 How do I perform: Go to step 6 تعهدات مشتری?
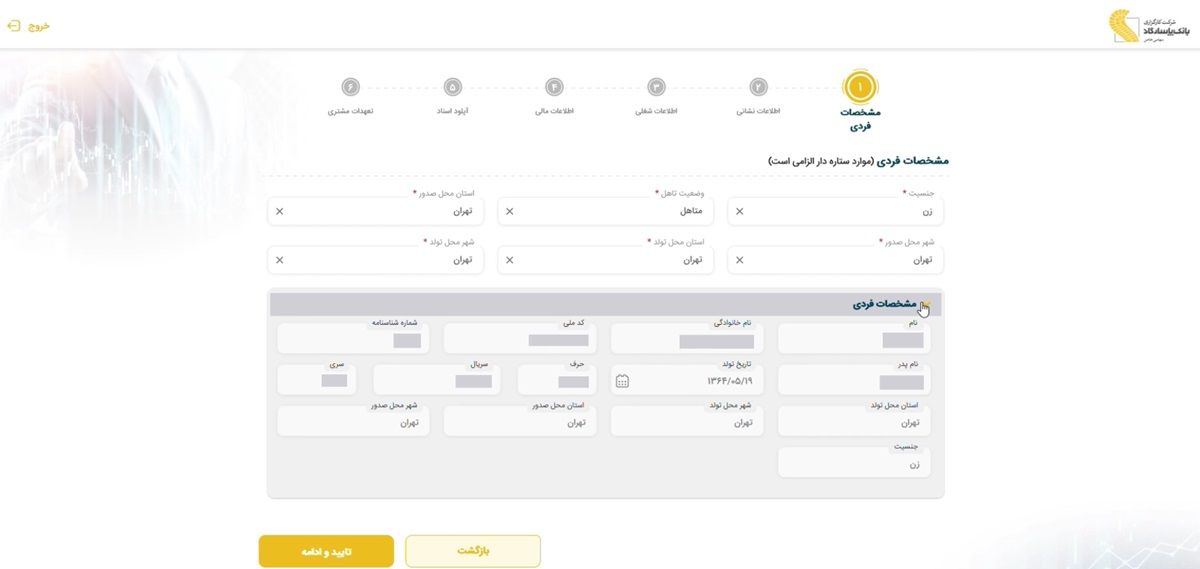tap(349, 87)
